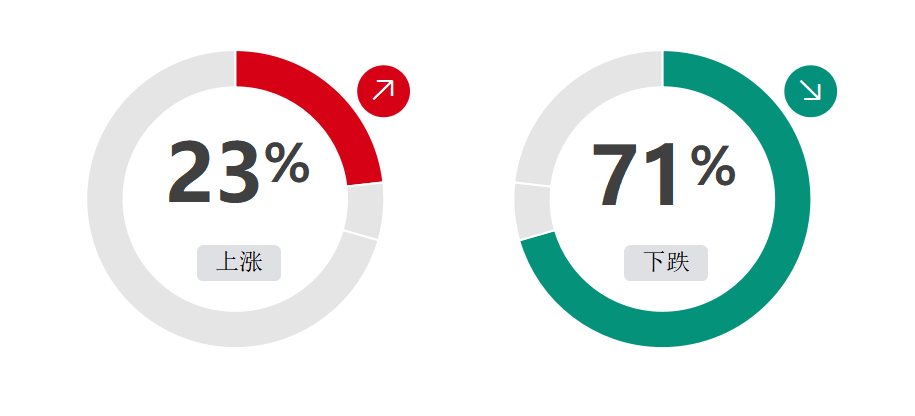
Task: Click the white arrow inside the red circle
Action: pos(383,90)
